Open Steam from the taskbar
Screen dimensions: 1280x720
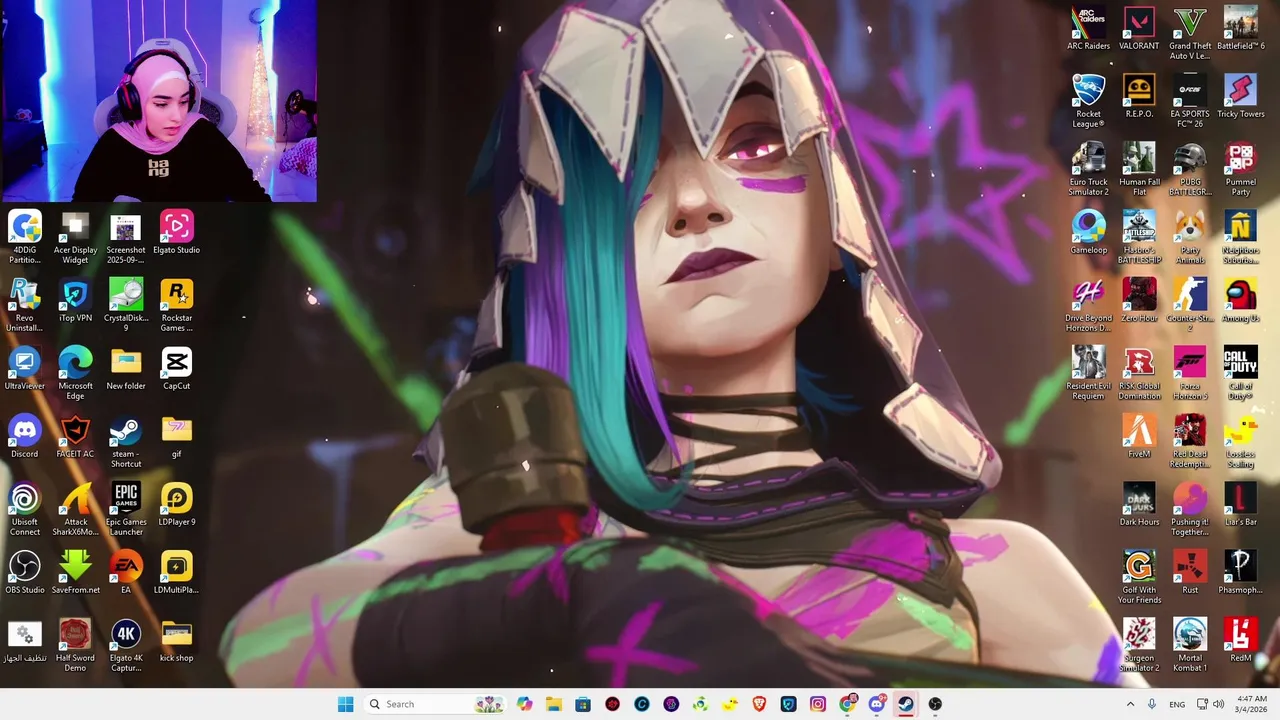pos(906,704)
